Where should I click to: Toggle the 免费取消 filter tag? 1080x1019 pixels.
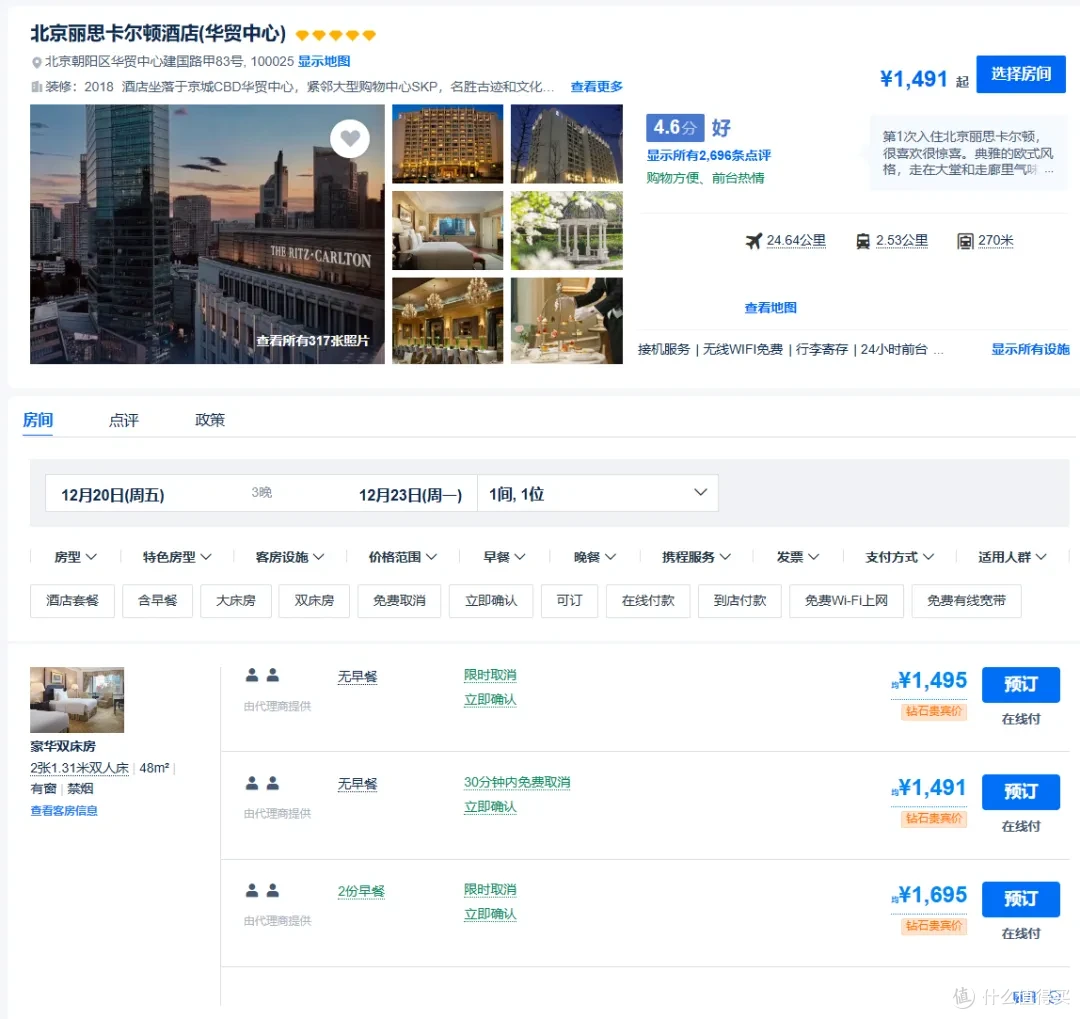pos(399,601)
